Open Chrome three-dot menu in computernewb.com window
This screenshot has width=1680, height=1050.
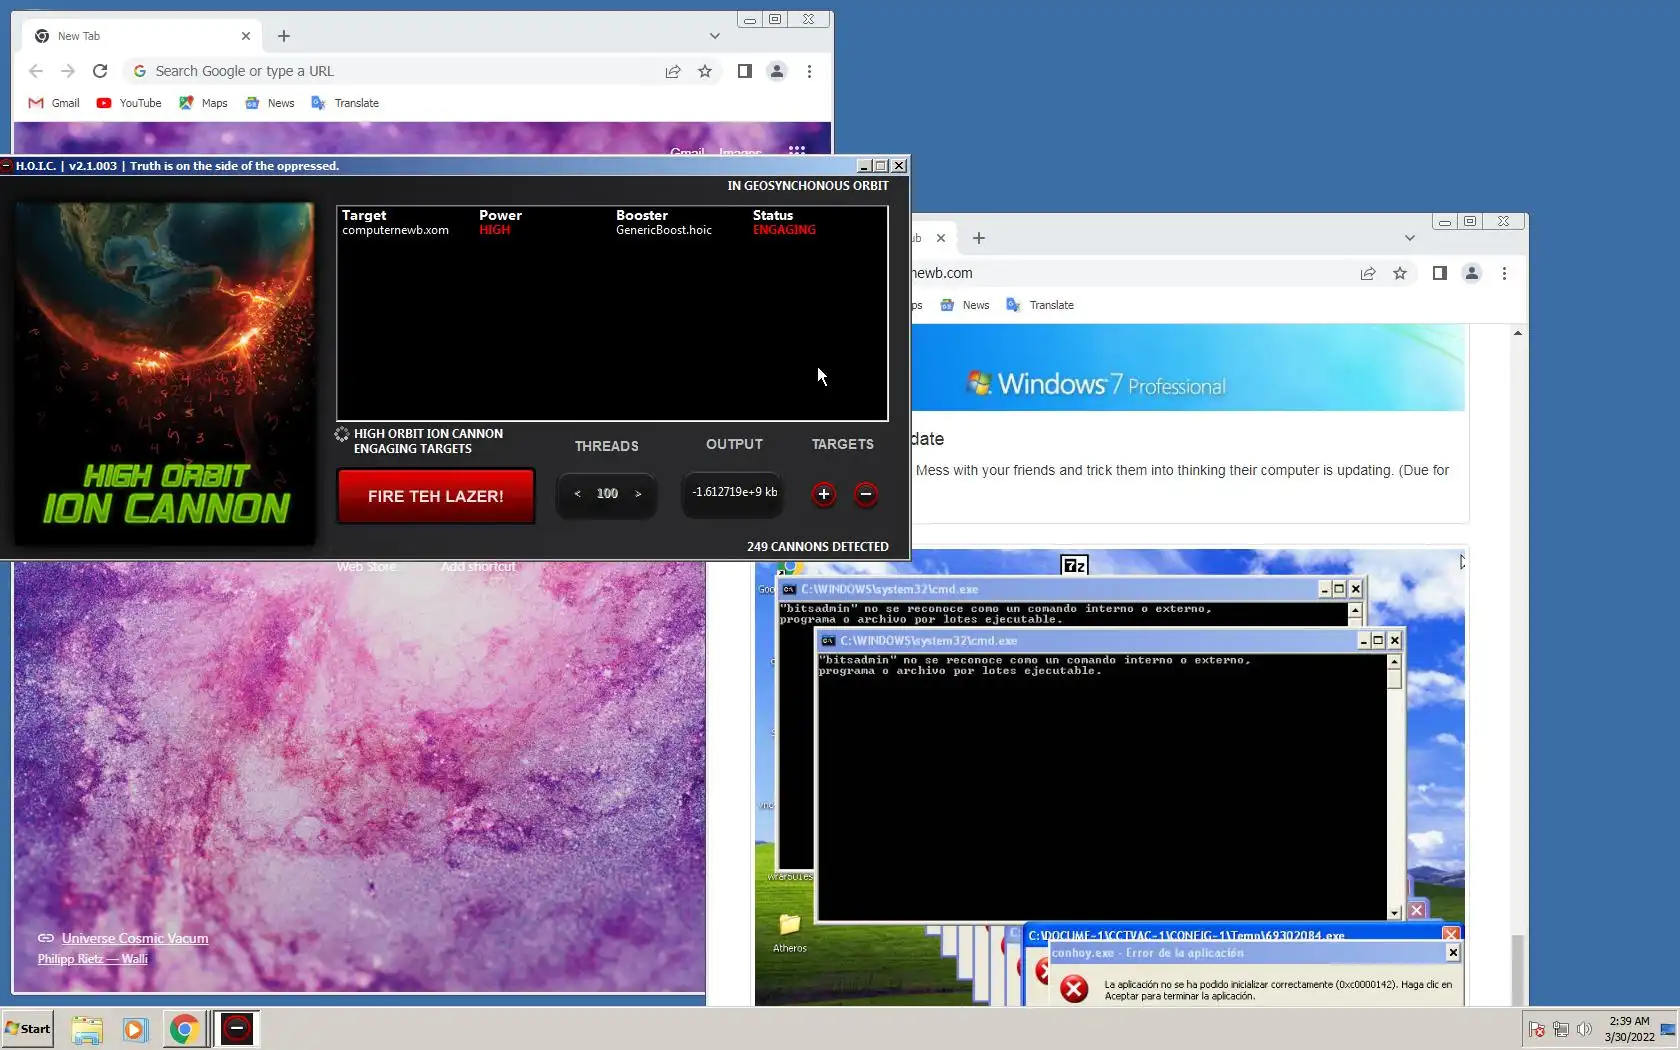click(x=1504, y=273)
